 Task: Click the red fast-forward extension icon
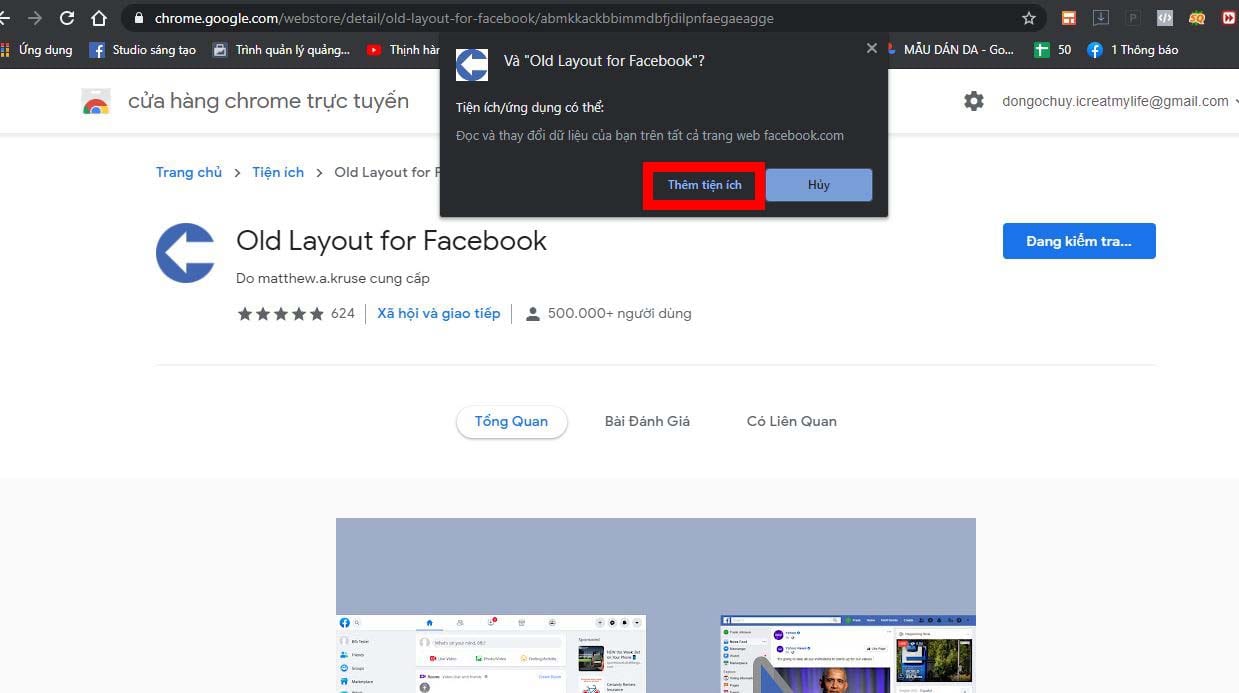tap(1228, 17)
